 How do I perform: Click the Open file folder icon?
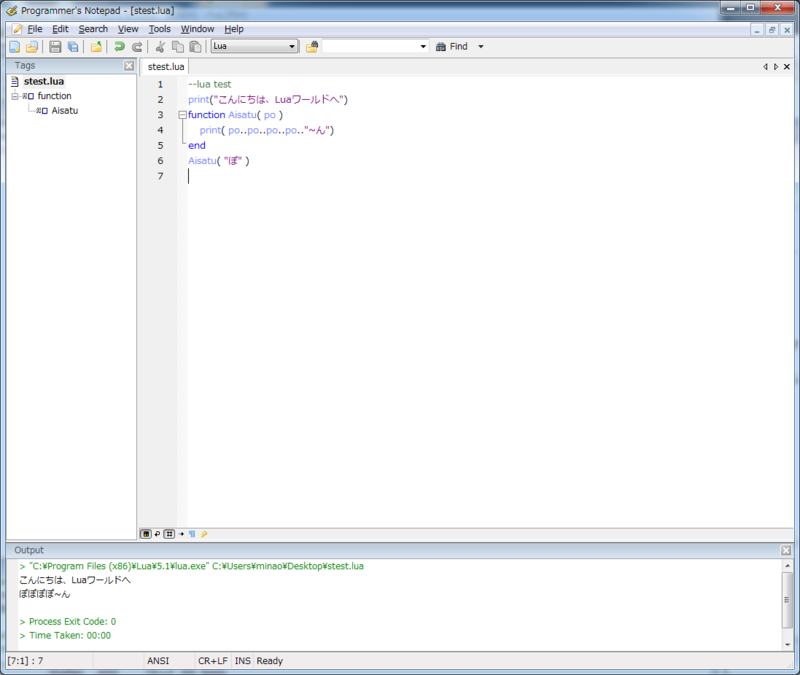click(32, 47)
